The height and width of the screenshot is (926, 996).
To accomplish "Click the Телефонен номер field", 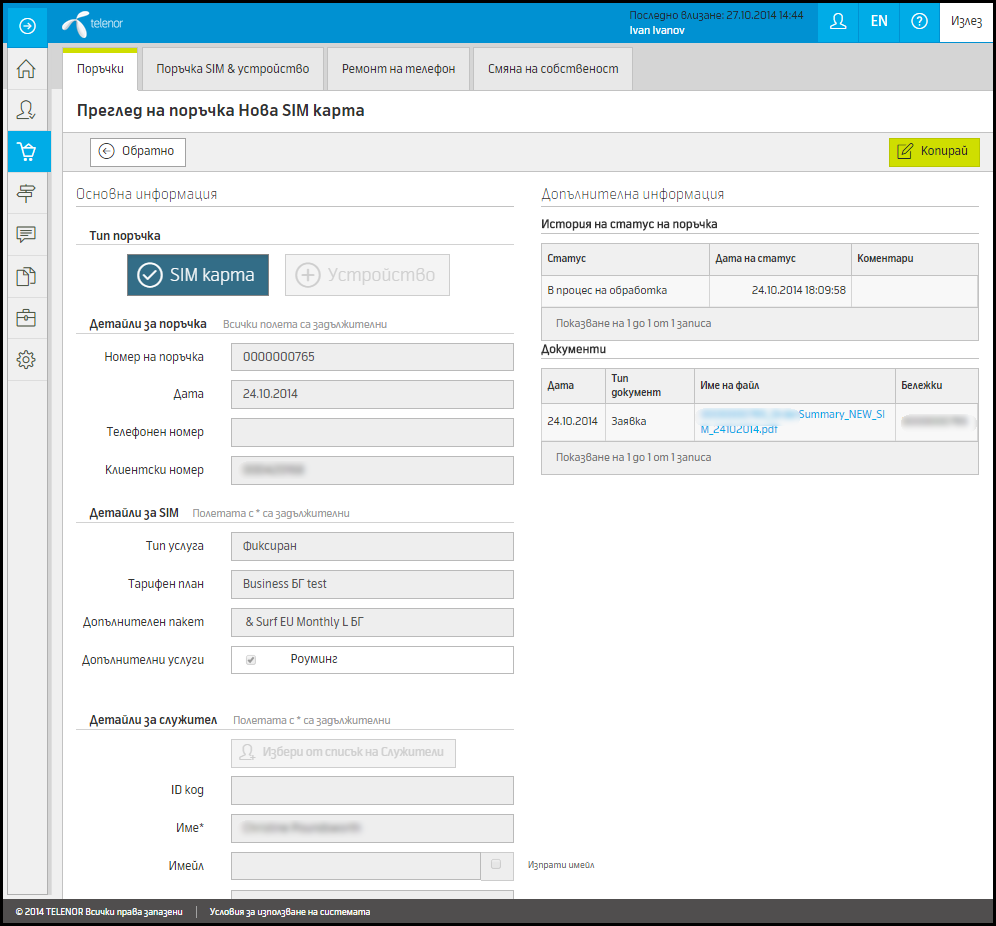I will coord(372,433).
